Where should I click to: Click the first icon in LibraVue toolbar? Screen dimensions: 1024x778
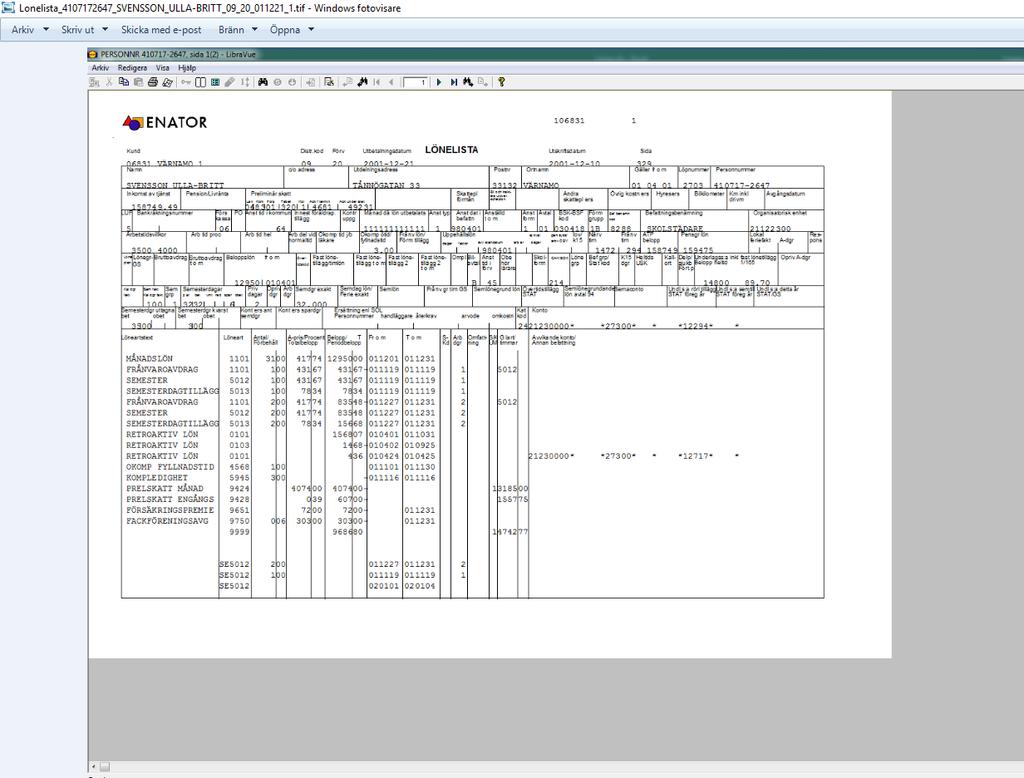coord(94,82)
